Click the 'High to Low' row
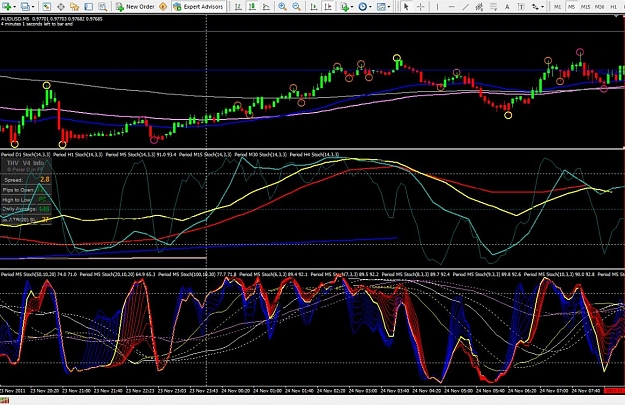The height and width of the screenshot is (405, 625). tap(26, 200)
